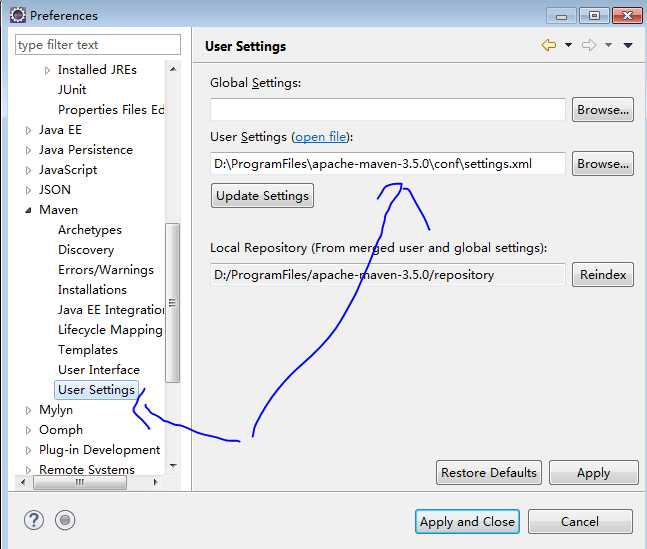Expand the Java EE node
Screen dimensions: 647x549
tap(28, 130)
